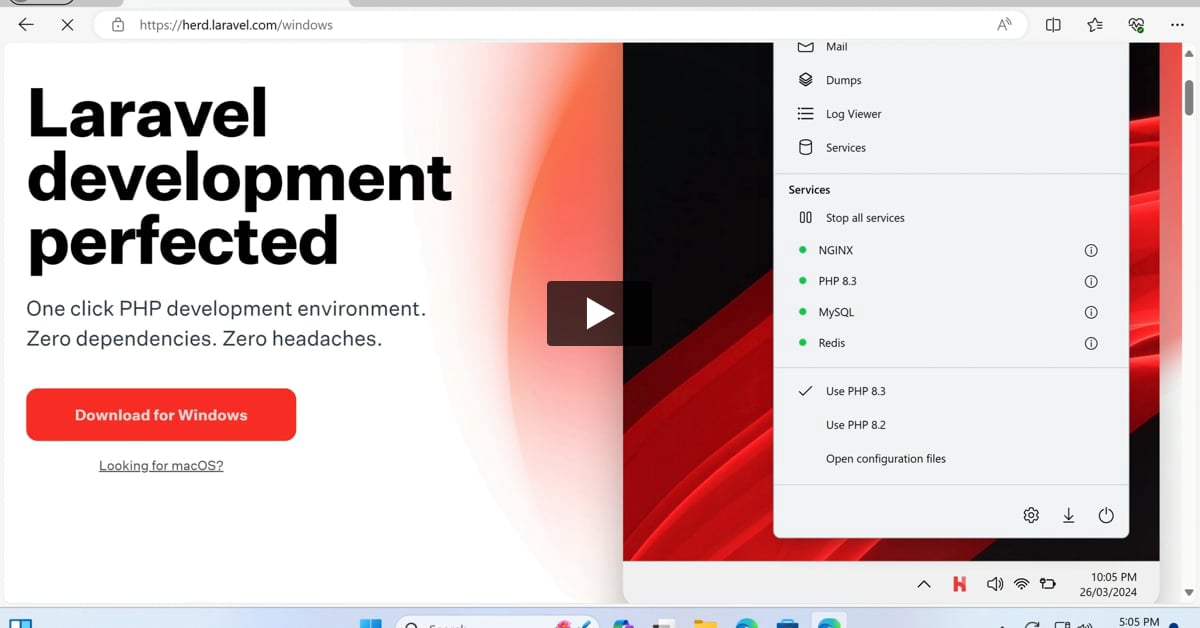1200x628 pixels.
Task: Follow the Looking for macOS? link
Action: [161, 466]
